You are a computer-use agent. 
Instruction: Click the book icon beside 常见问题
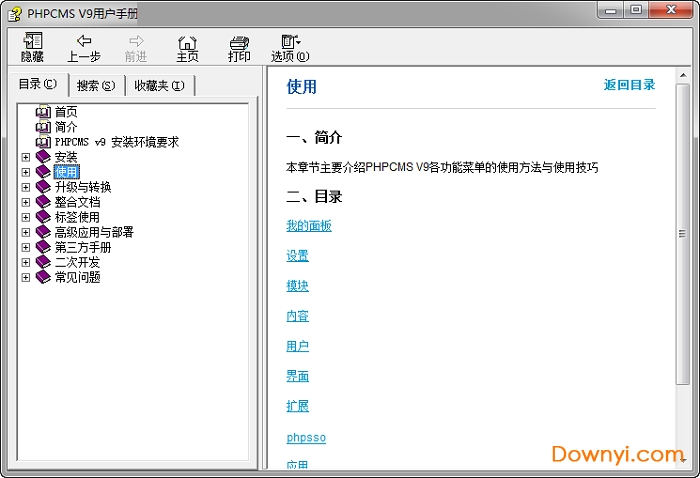(x=43, y=277)
